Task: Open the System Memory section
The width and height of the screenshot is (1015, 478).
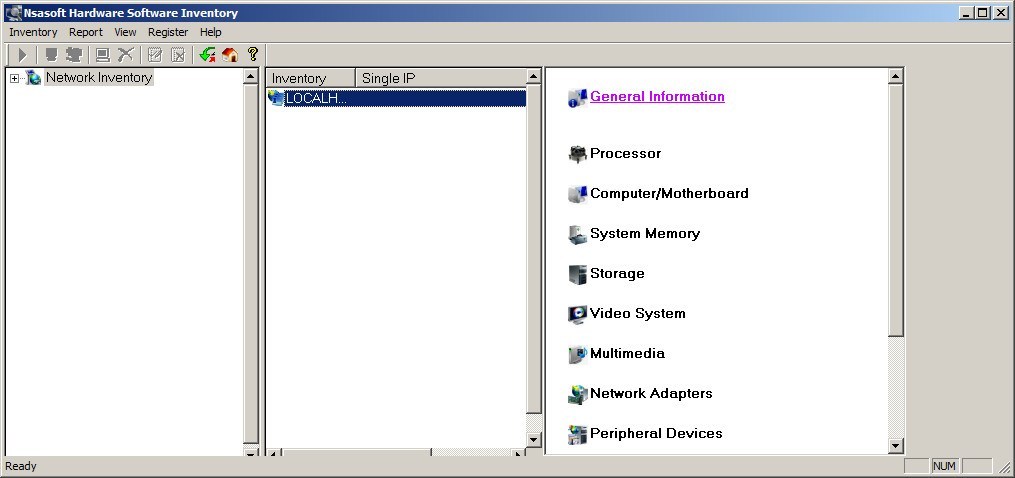Action: (x=645, y=233)
